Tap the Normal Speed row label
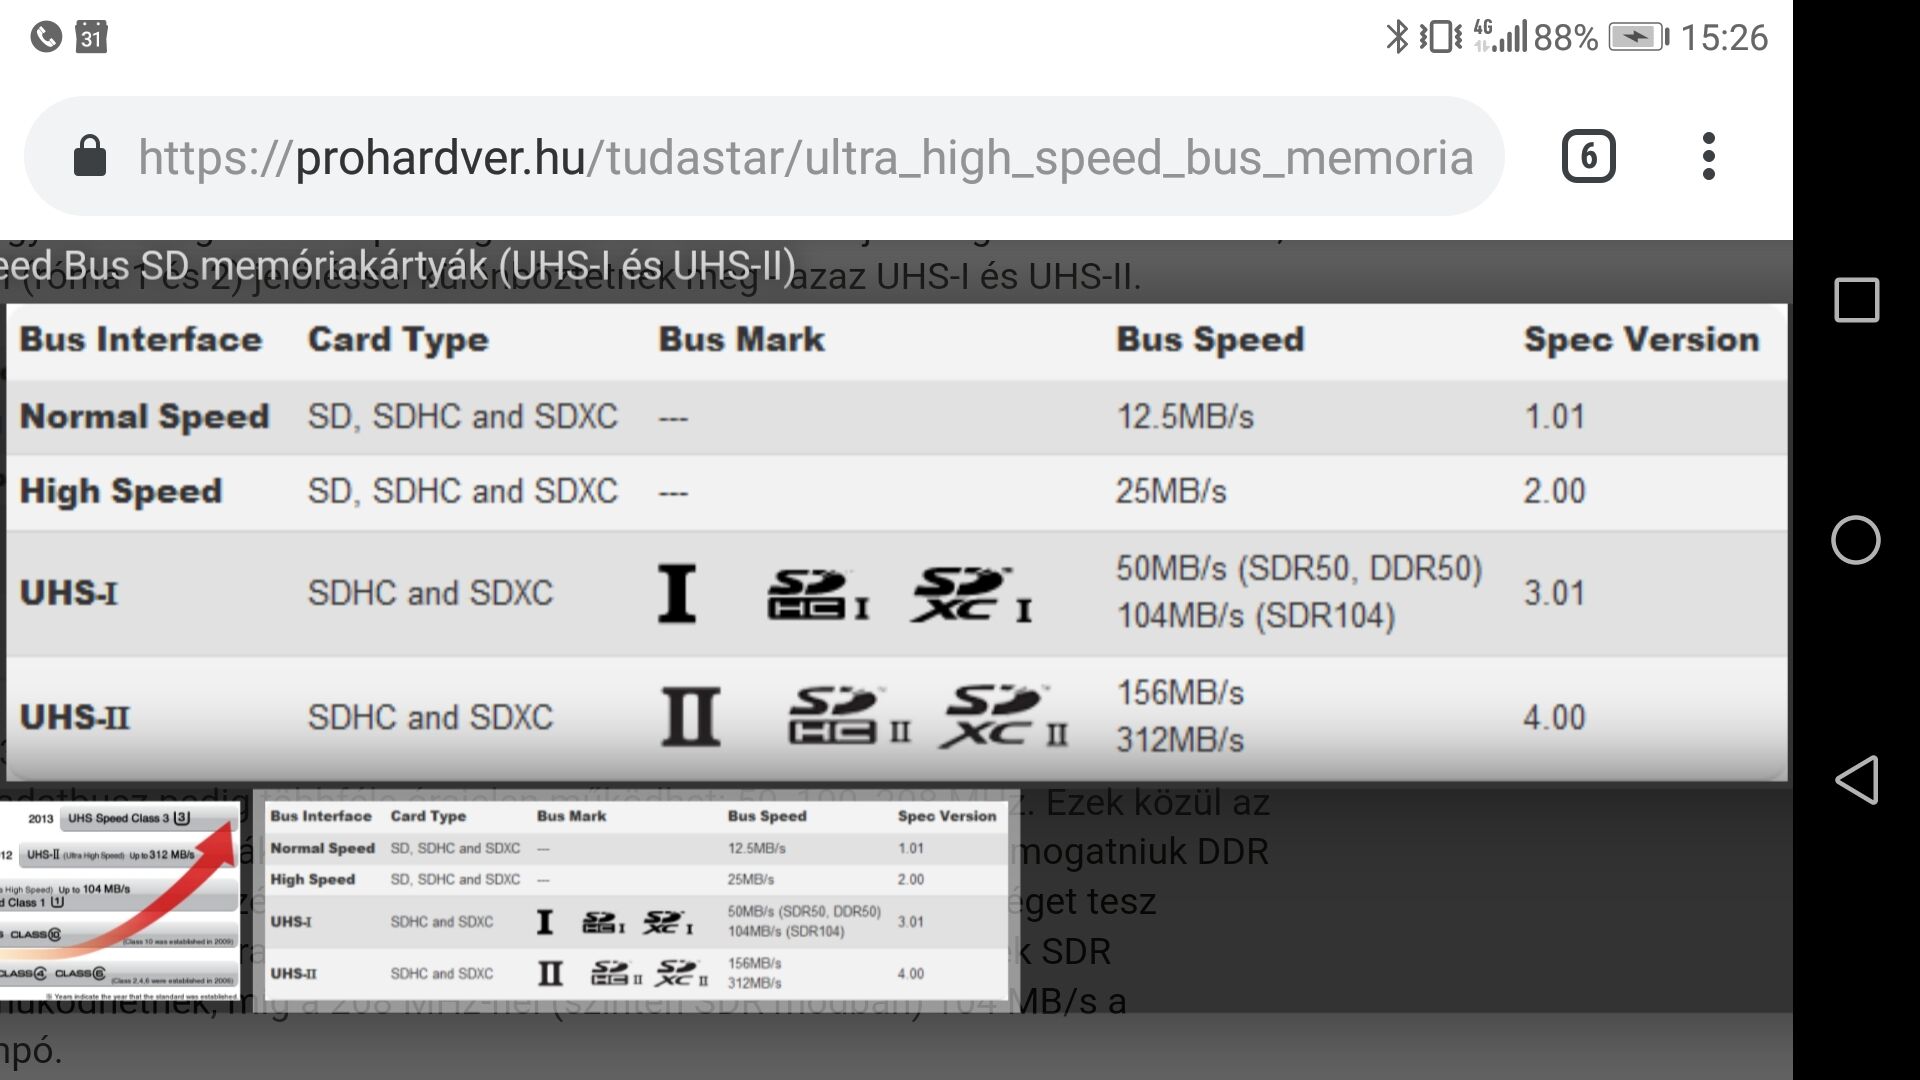The width and height of the screenshot is (1920, 1080). pos(145,416)
